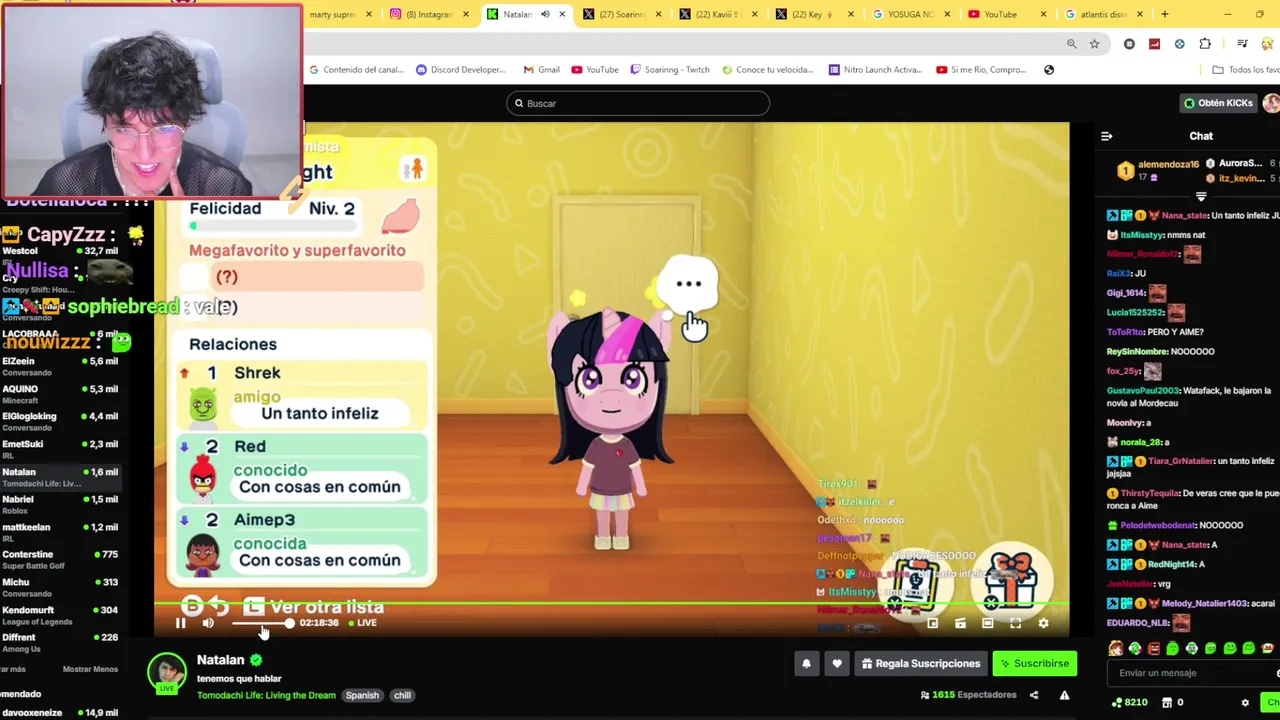Open Natalan's channel avatar
The height and width of the screenshot is (720, 1280).
(x=167, y=672)
